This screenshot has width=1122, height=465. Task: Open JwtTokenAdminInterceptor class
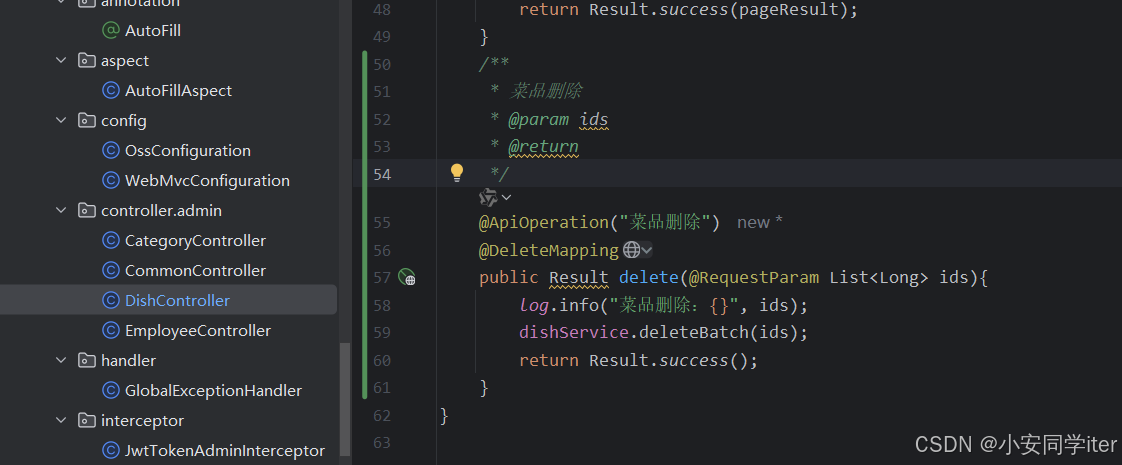225,451
